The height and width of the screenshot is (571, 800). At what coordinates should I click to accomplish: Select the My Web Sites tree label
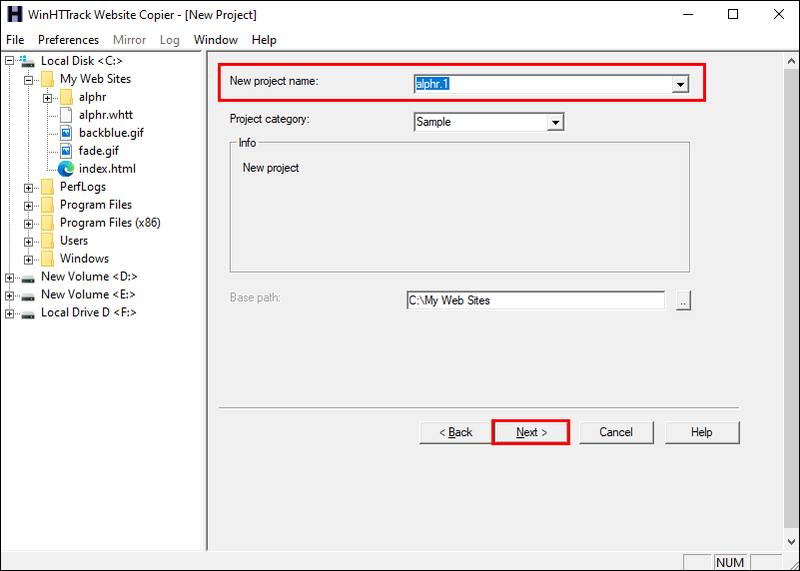(95, 79)
